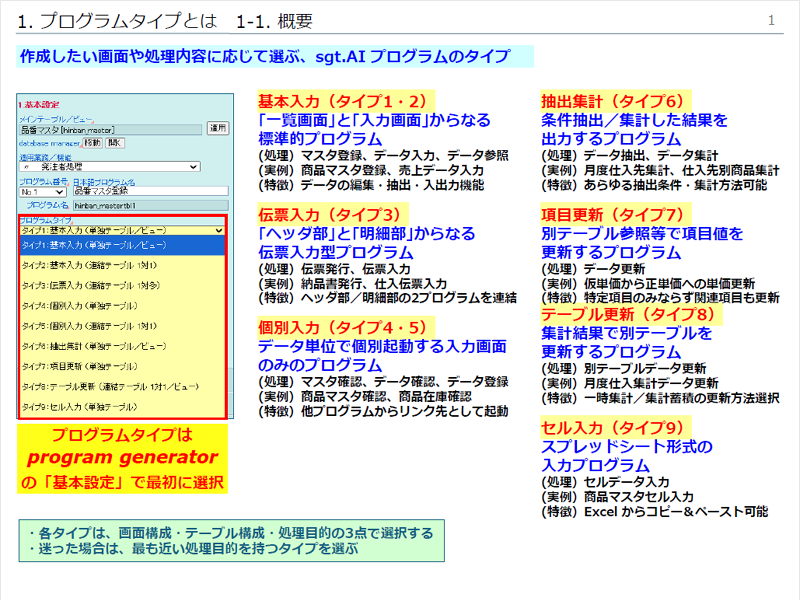Viewport: 800px width, 600px height.
Task: Click the database manager link label
Action: 49,143
